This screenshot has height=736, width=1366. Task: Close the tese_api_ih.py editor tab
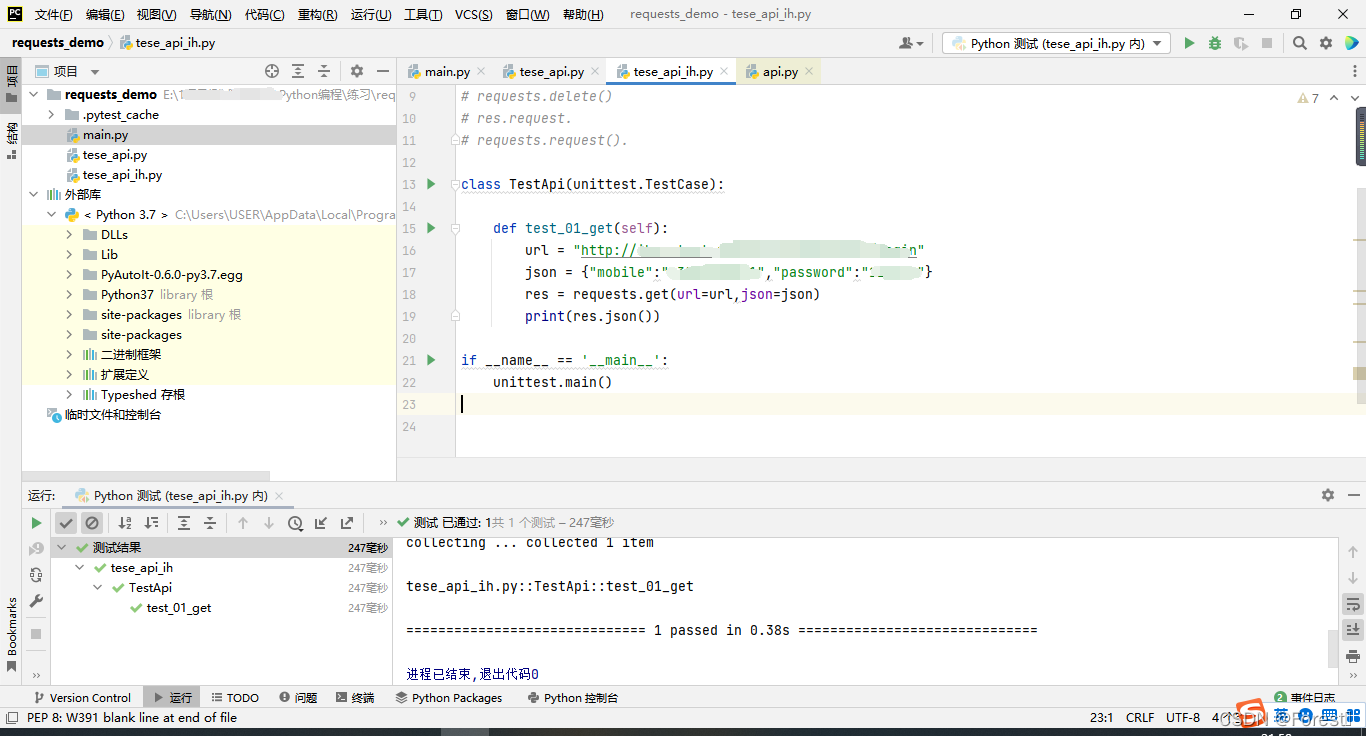[723, 71]
